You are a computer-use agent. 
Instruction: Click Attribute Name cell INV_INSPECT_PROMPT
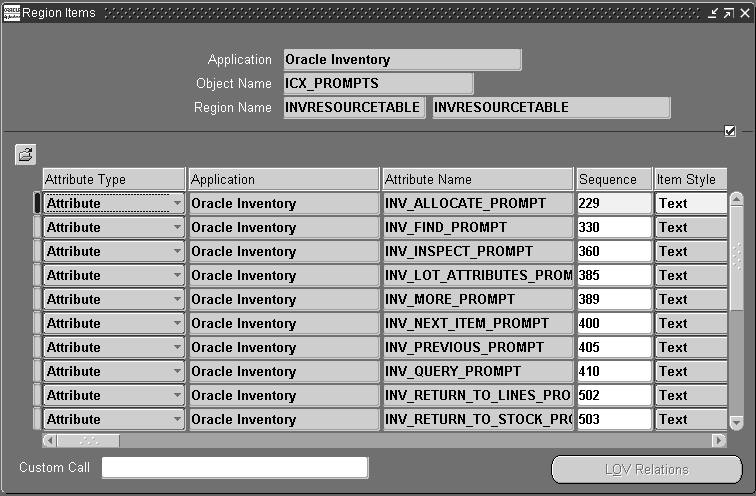click(x=478, y=251)
